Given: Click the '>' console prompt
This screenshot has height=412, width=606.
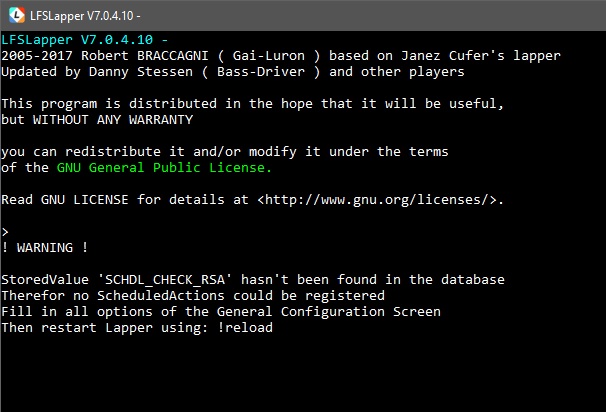Looking at the screenshot, I should pos(6,231).
